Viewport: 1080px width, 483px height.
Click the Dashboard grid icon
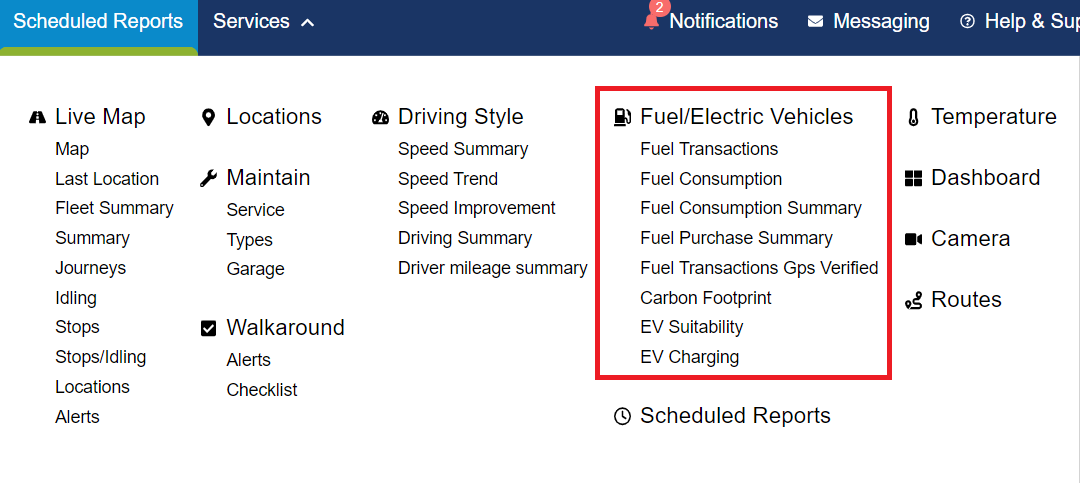coord(913,178)
